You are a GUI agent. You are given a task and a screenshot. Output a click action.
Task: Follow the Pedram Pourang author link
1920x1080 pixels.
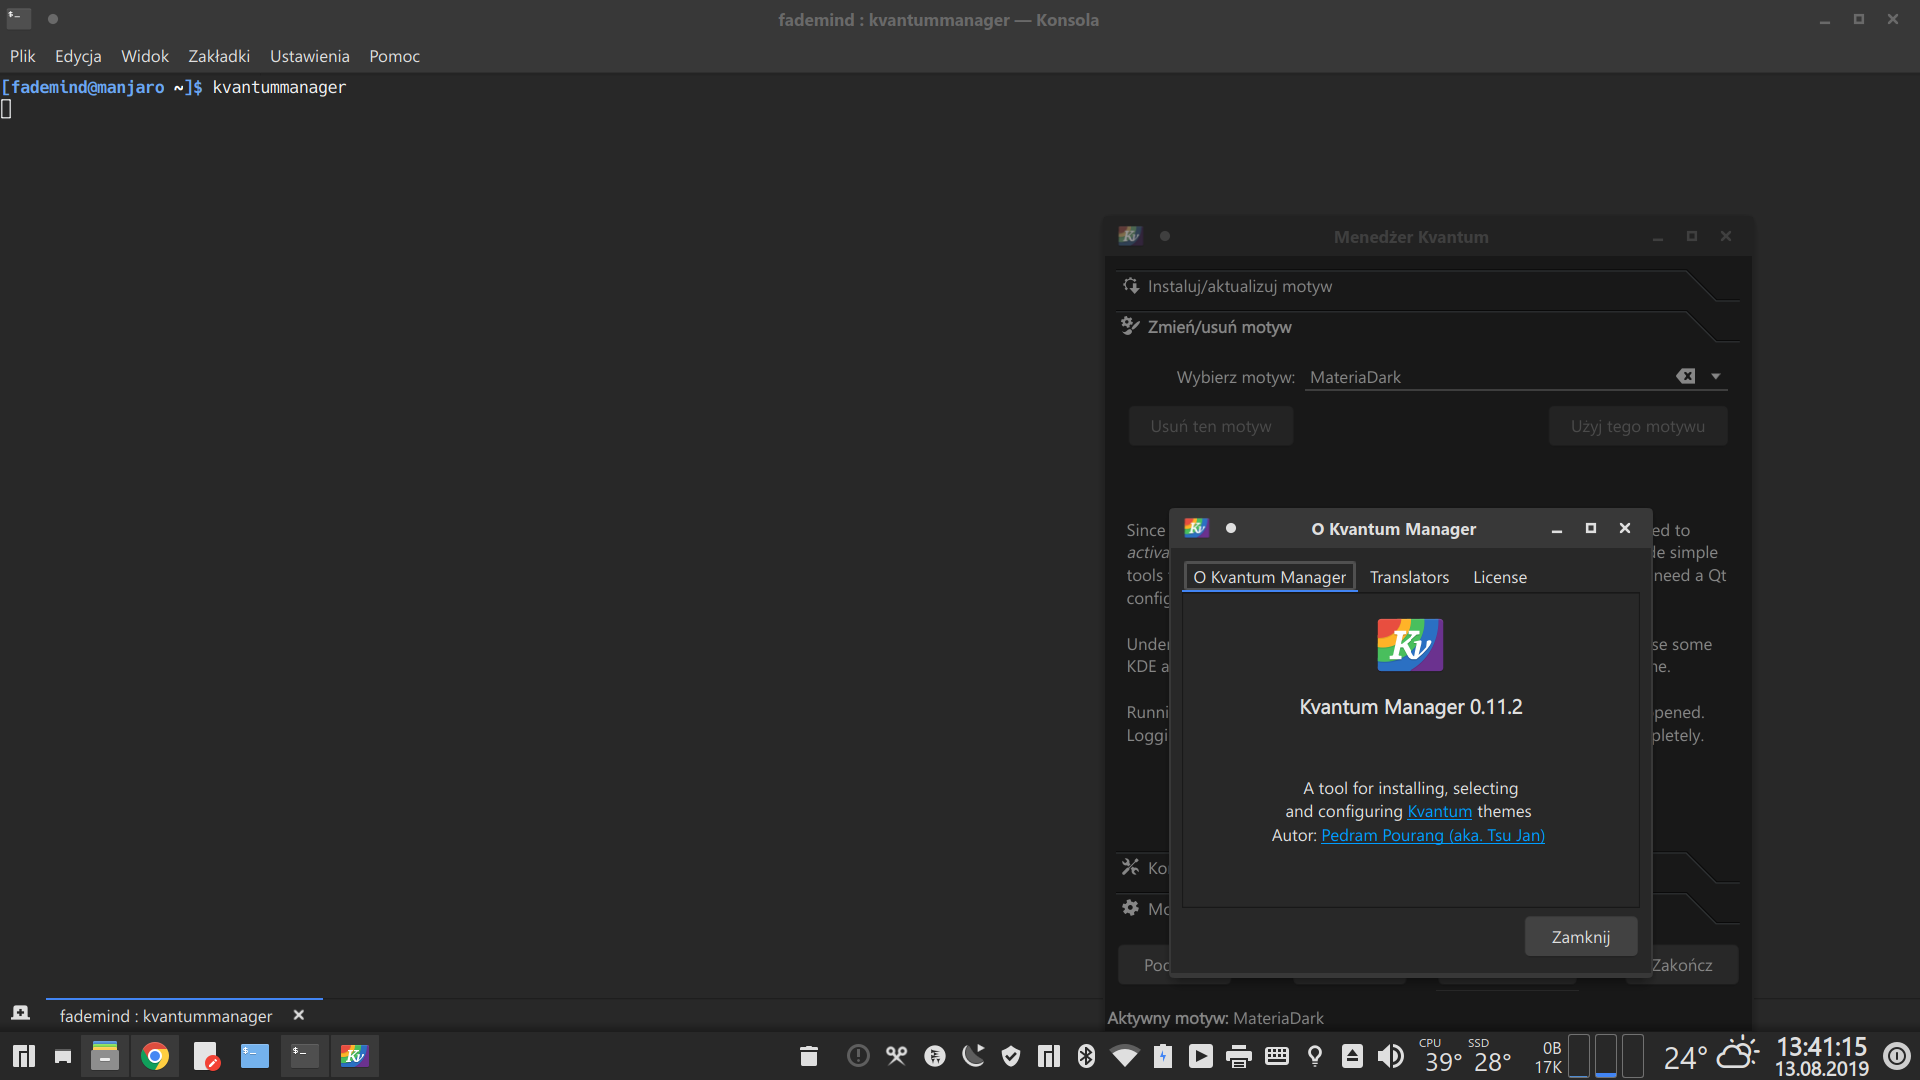(1432, 835)
